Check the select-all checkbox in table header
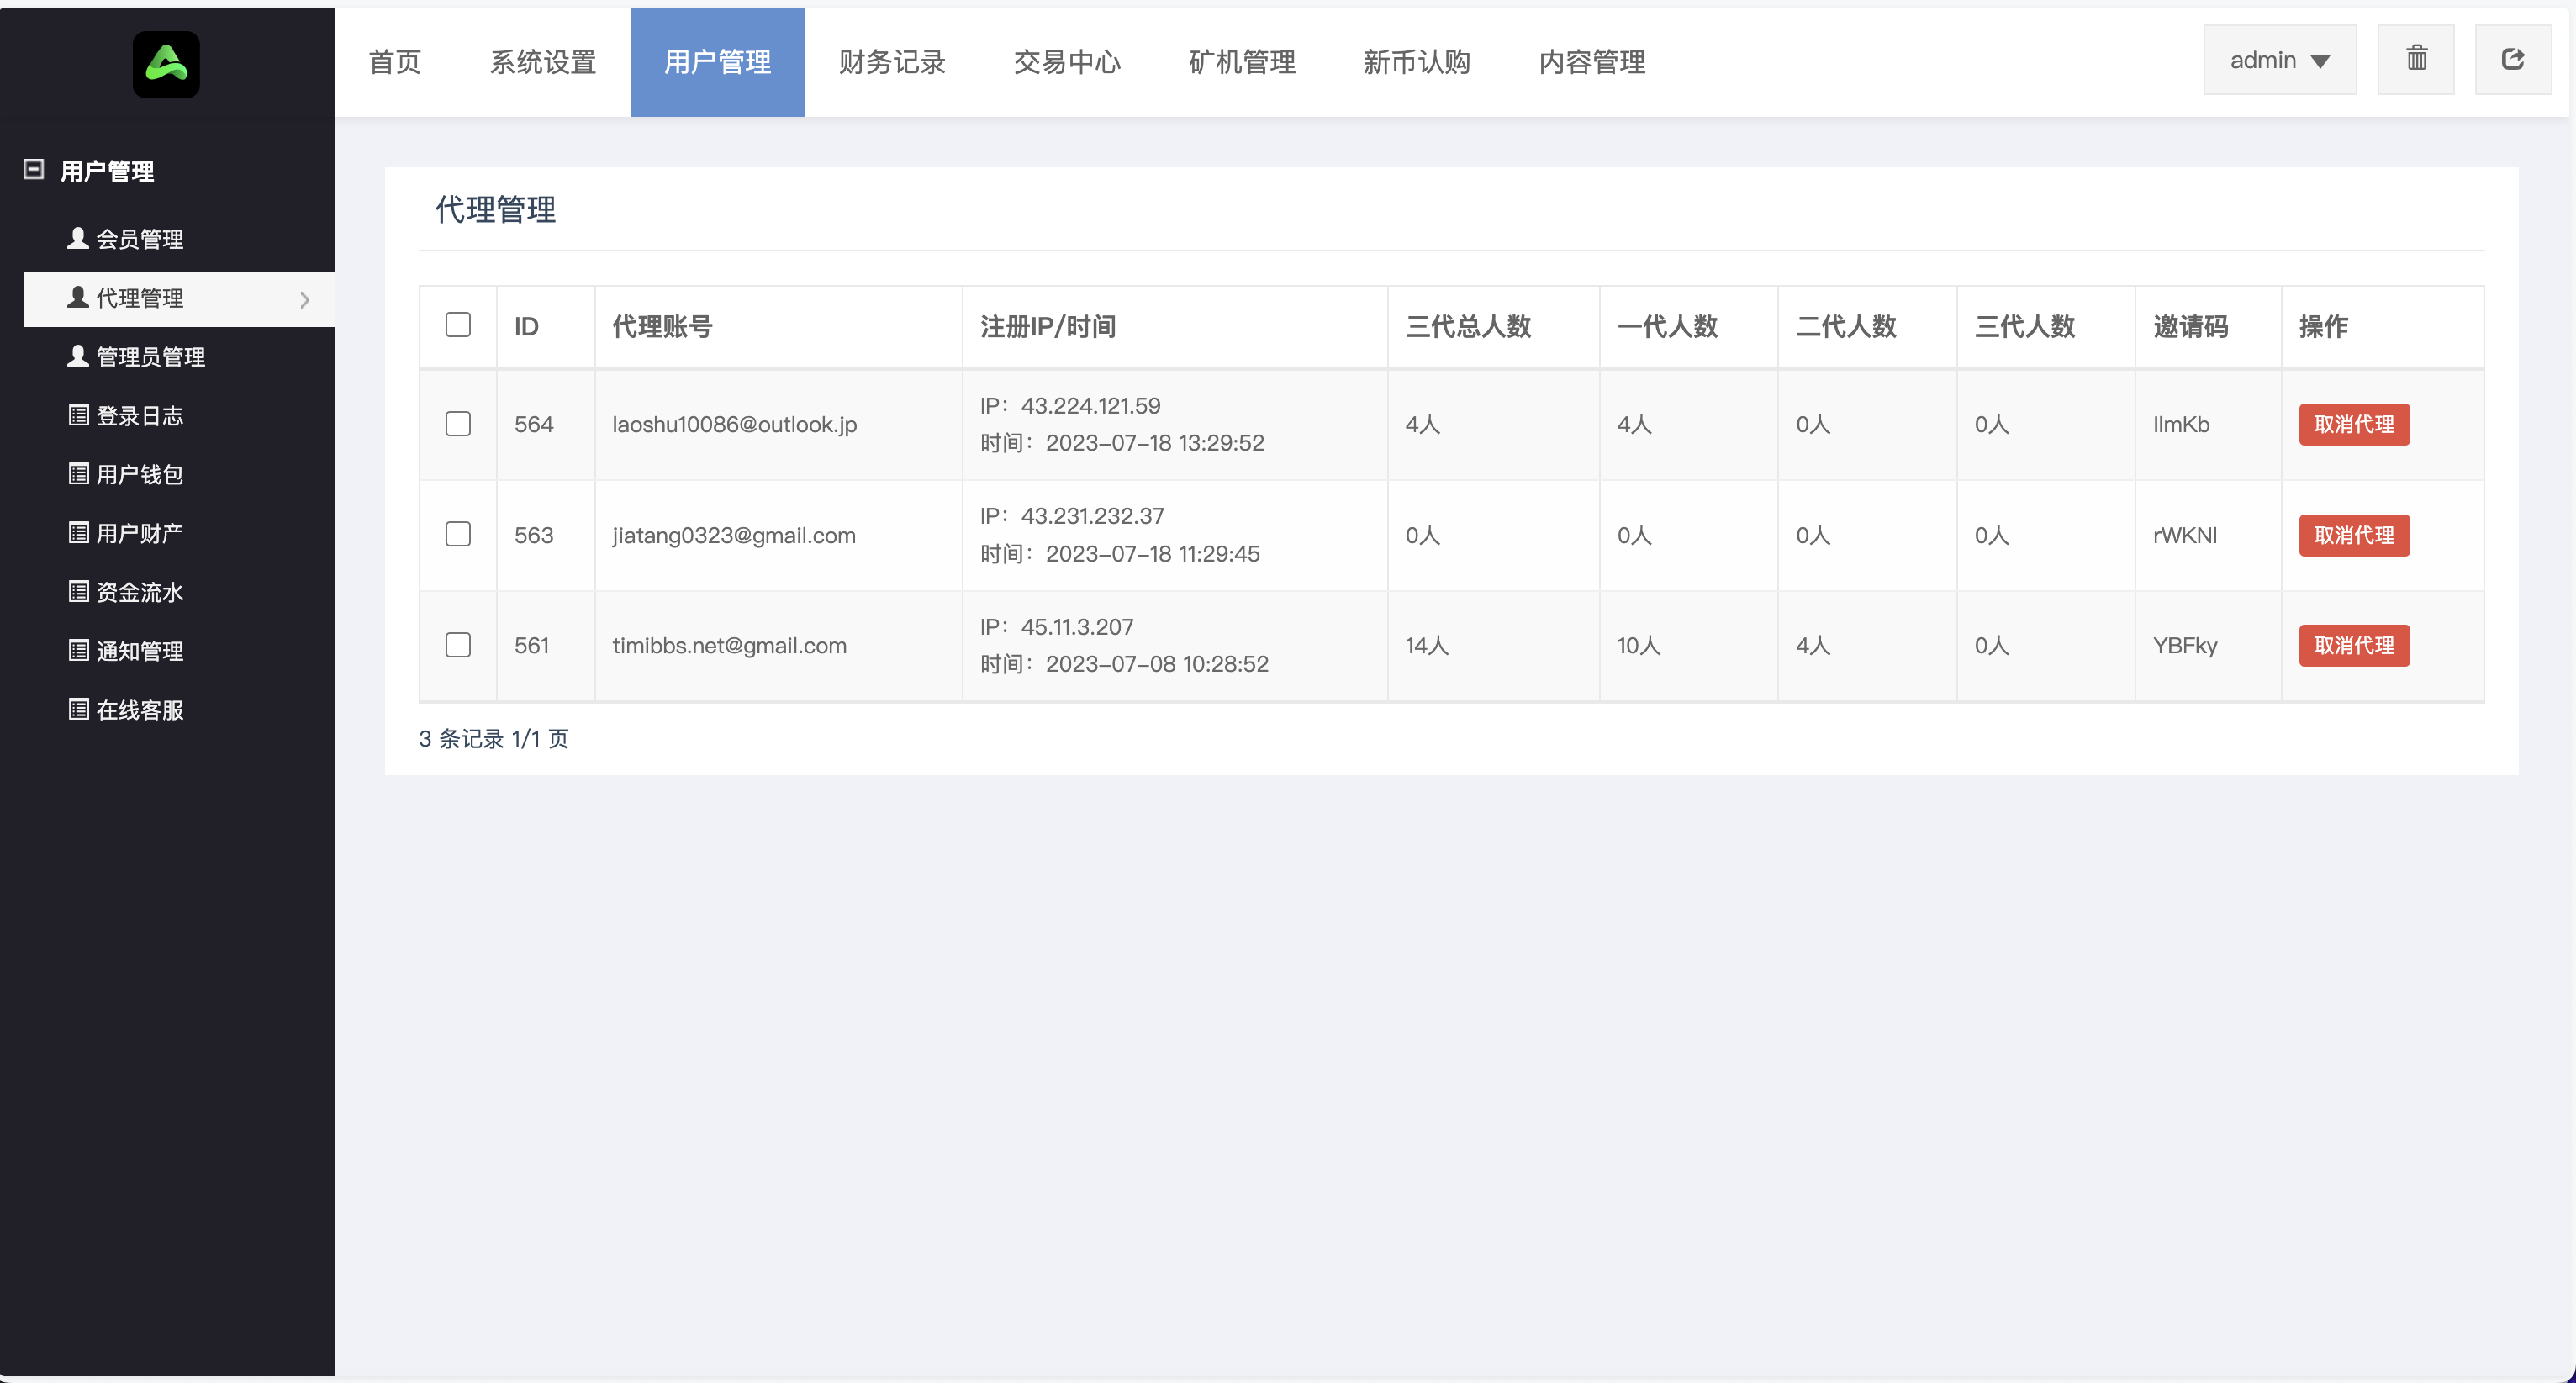This screenshot has height=1383, width=2576. click(x=458, y=324)
